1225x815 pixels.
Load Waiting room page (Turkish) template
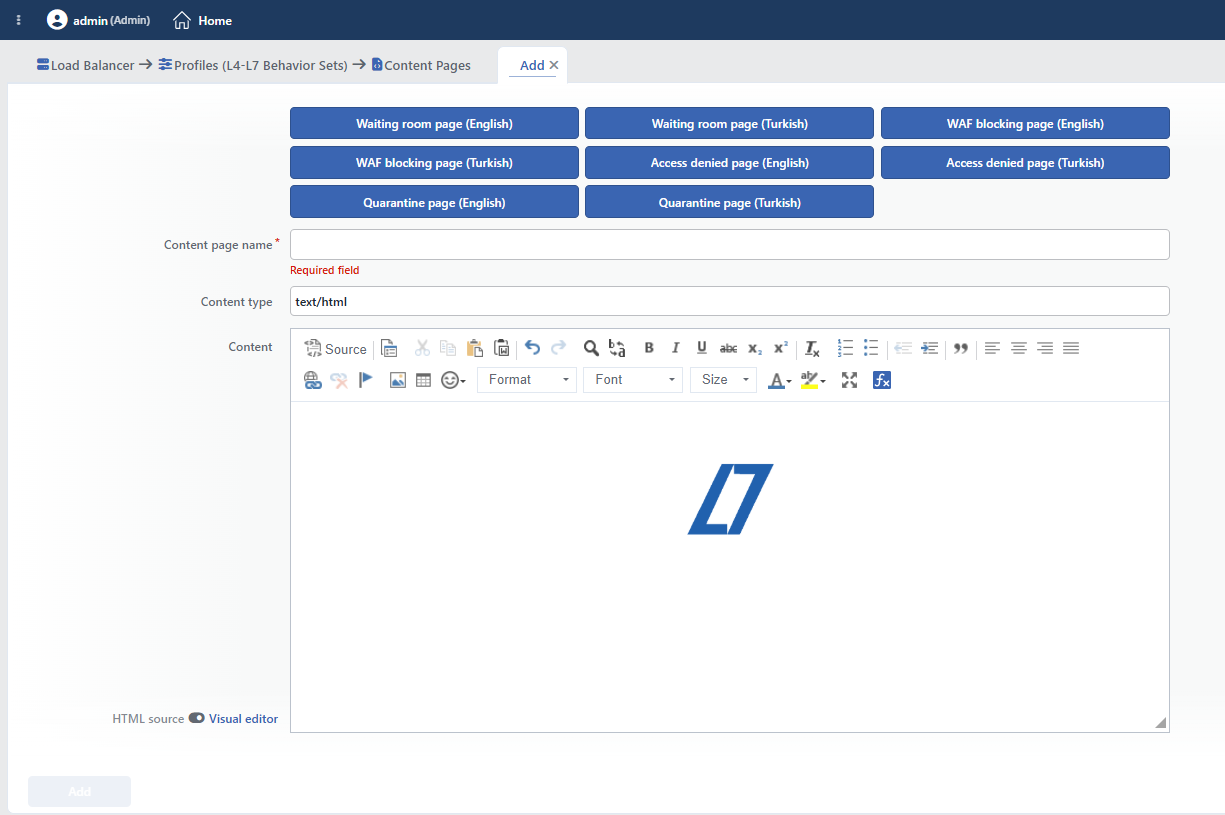click(730, 123)
